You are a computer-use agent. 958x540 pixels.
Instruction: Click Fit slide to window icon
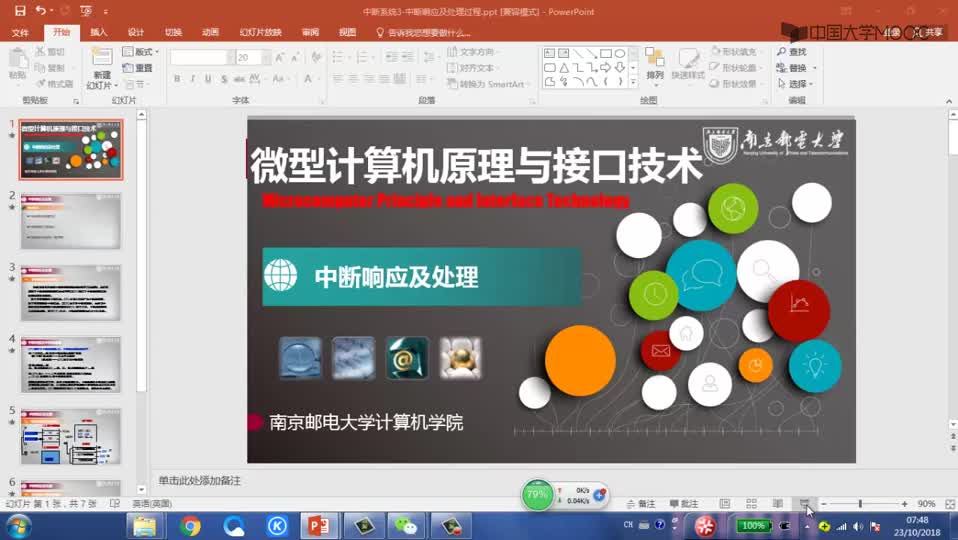pyautogui.click(x=950, y=504)
